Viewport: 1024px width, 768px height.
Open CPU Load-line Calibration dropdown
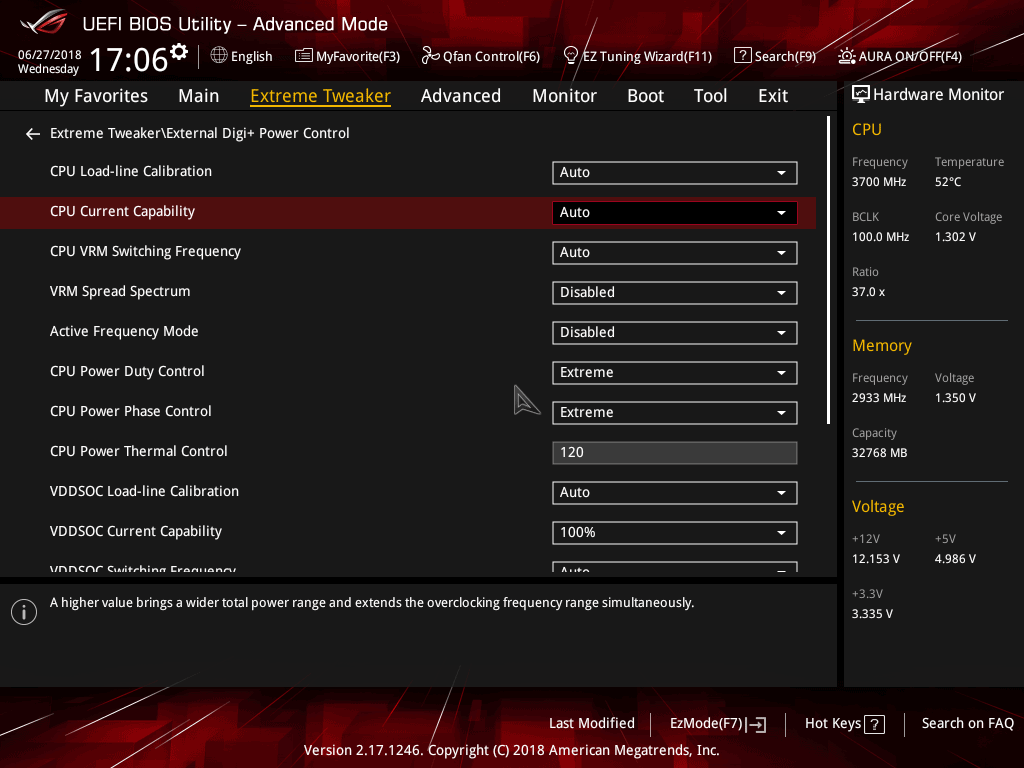[675, 172]
